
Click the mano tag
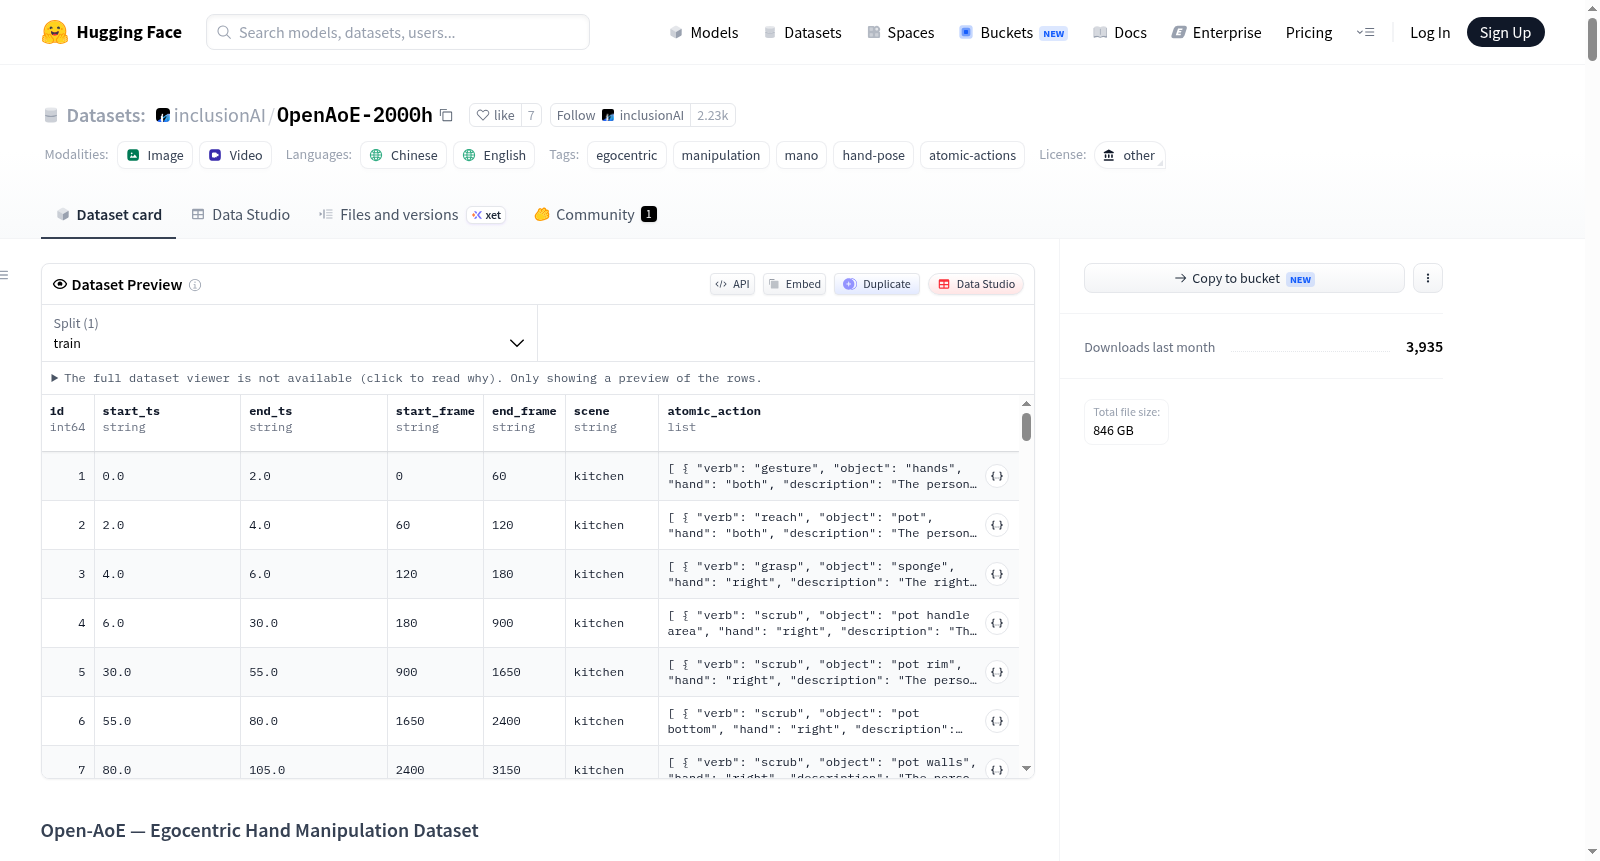coord(801,155)
